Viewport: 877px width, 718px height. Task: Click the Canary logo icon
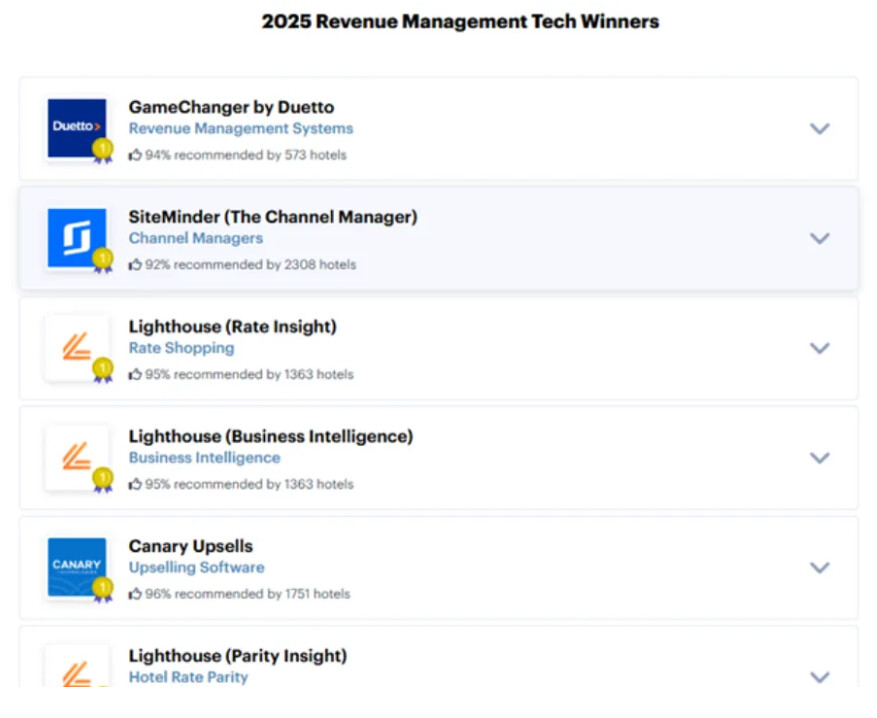tap(77, 567)
